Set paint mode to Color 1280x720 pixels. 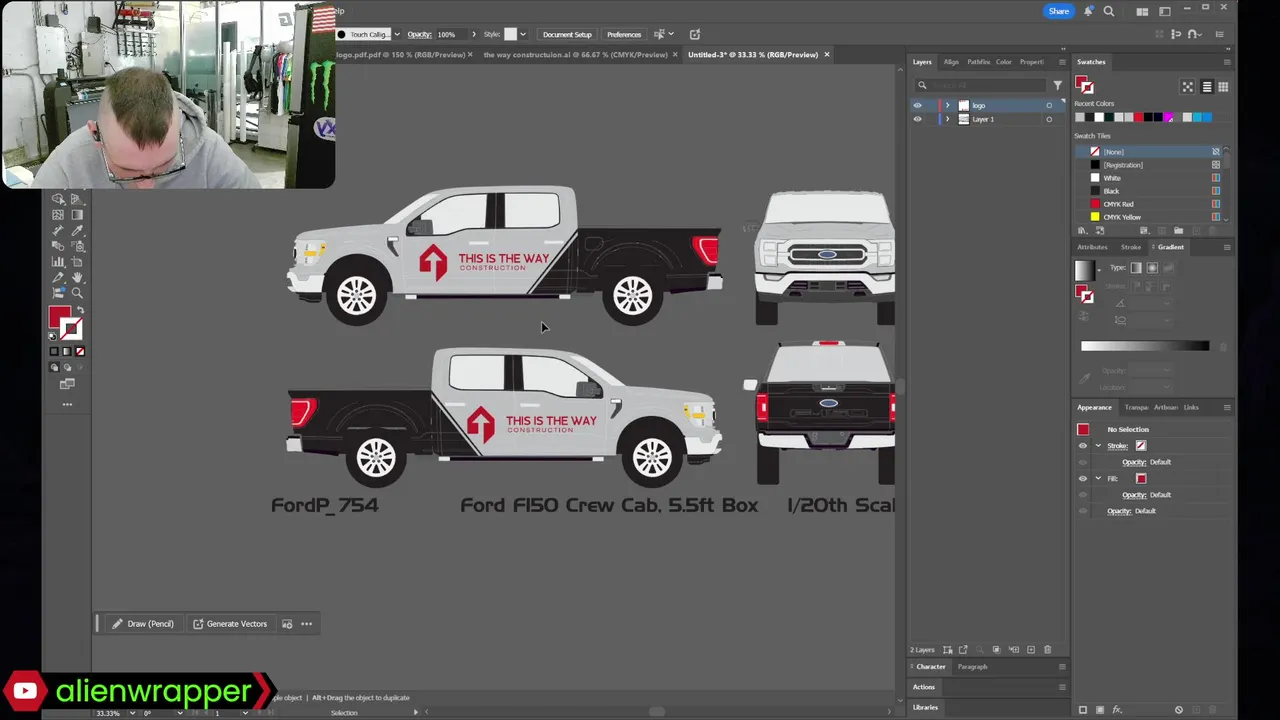pyautogui.click(x=54, y=351)
